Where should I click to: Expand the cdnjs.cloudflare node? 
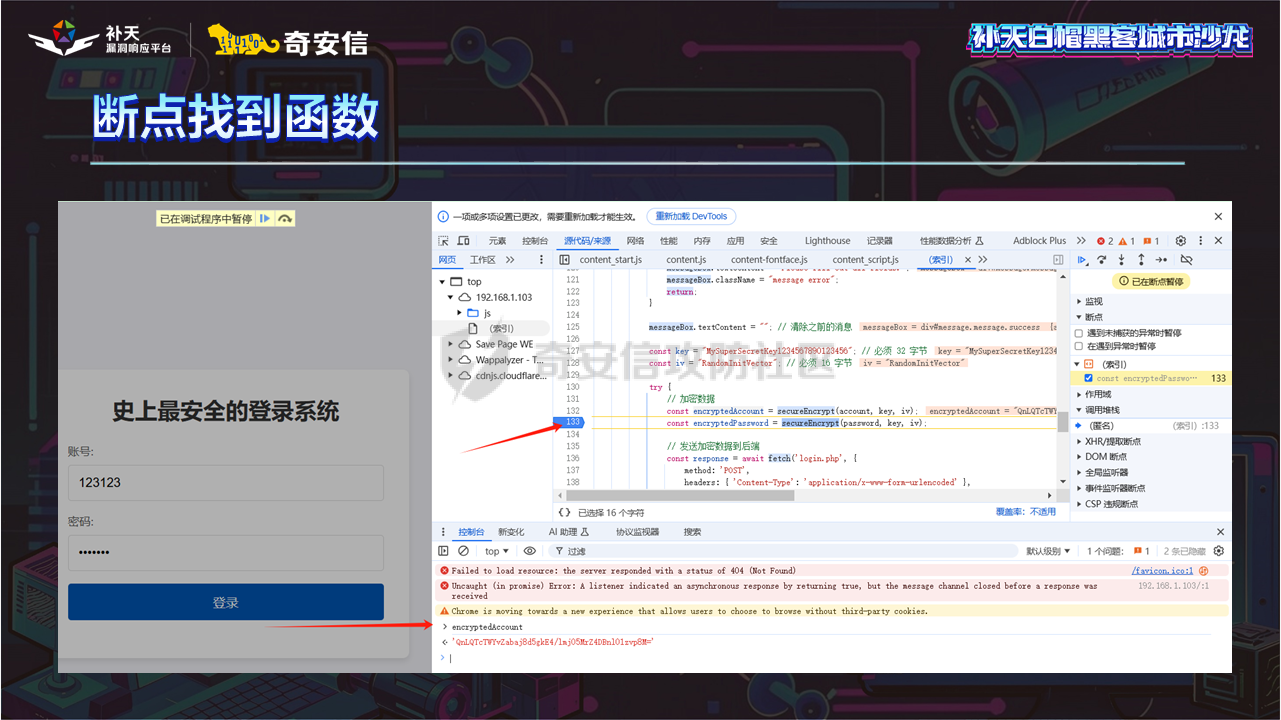pyautogui.click(x=451, y=376)
